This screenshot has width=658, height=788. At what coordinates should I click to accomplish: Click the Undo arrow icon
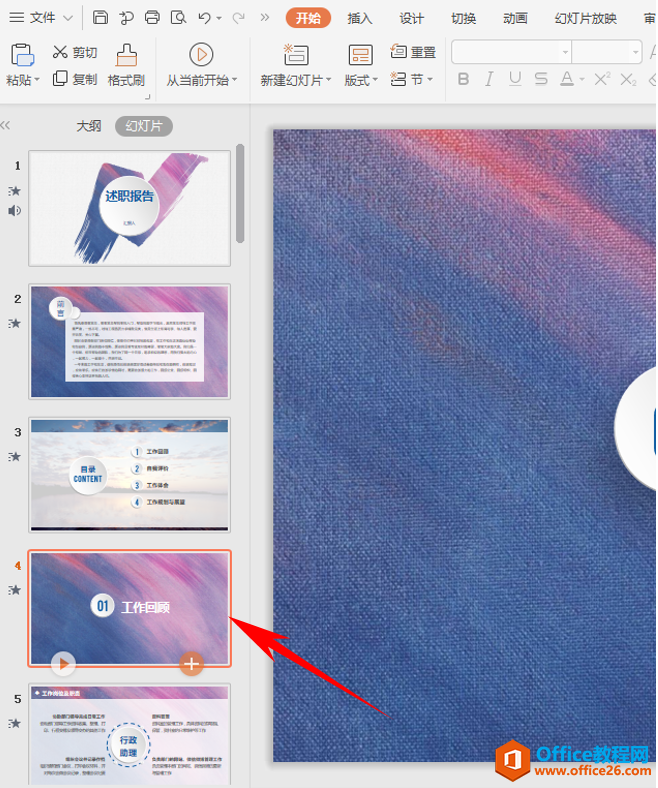(x=204, y=18)
